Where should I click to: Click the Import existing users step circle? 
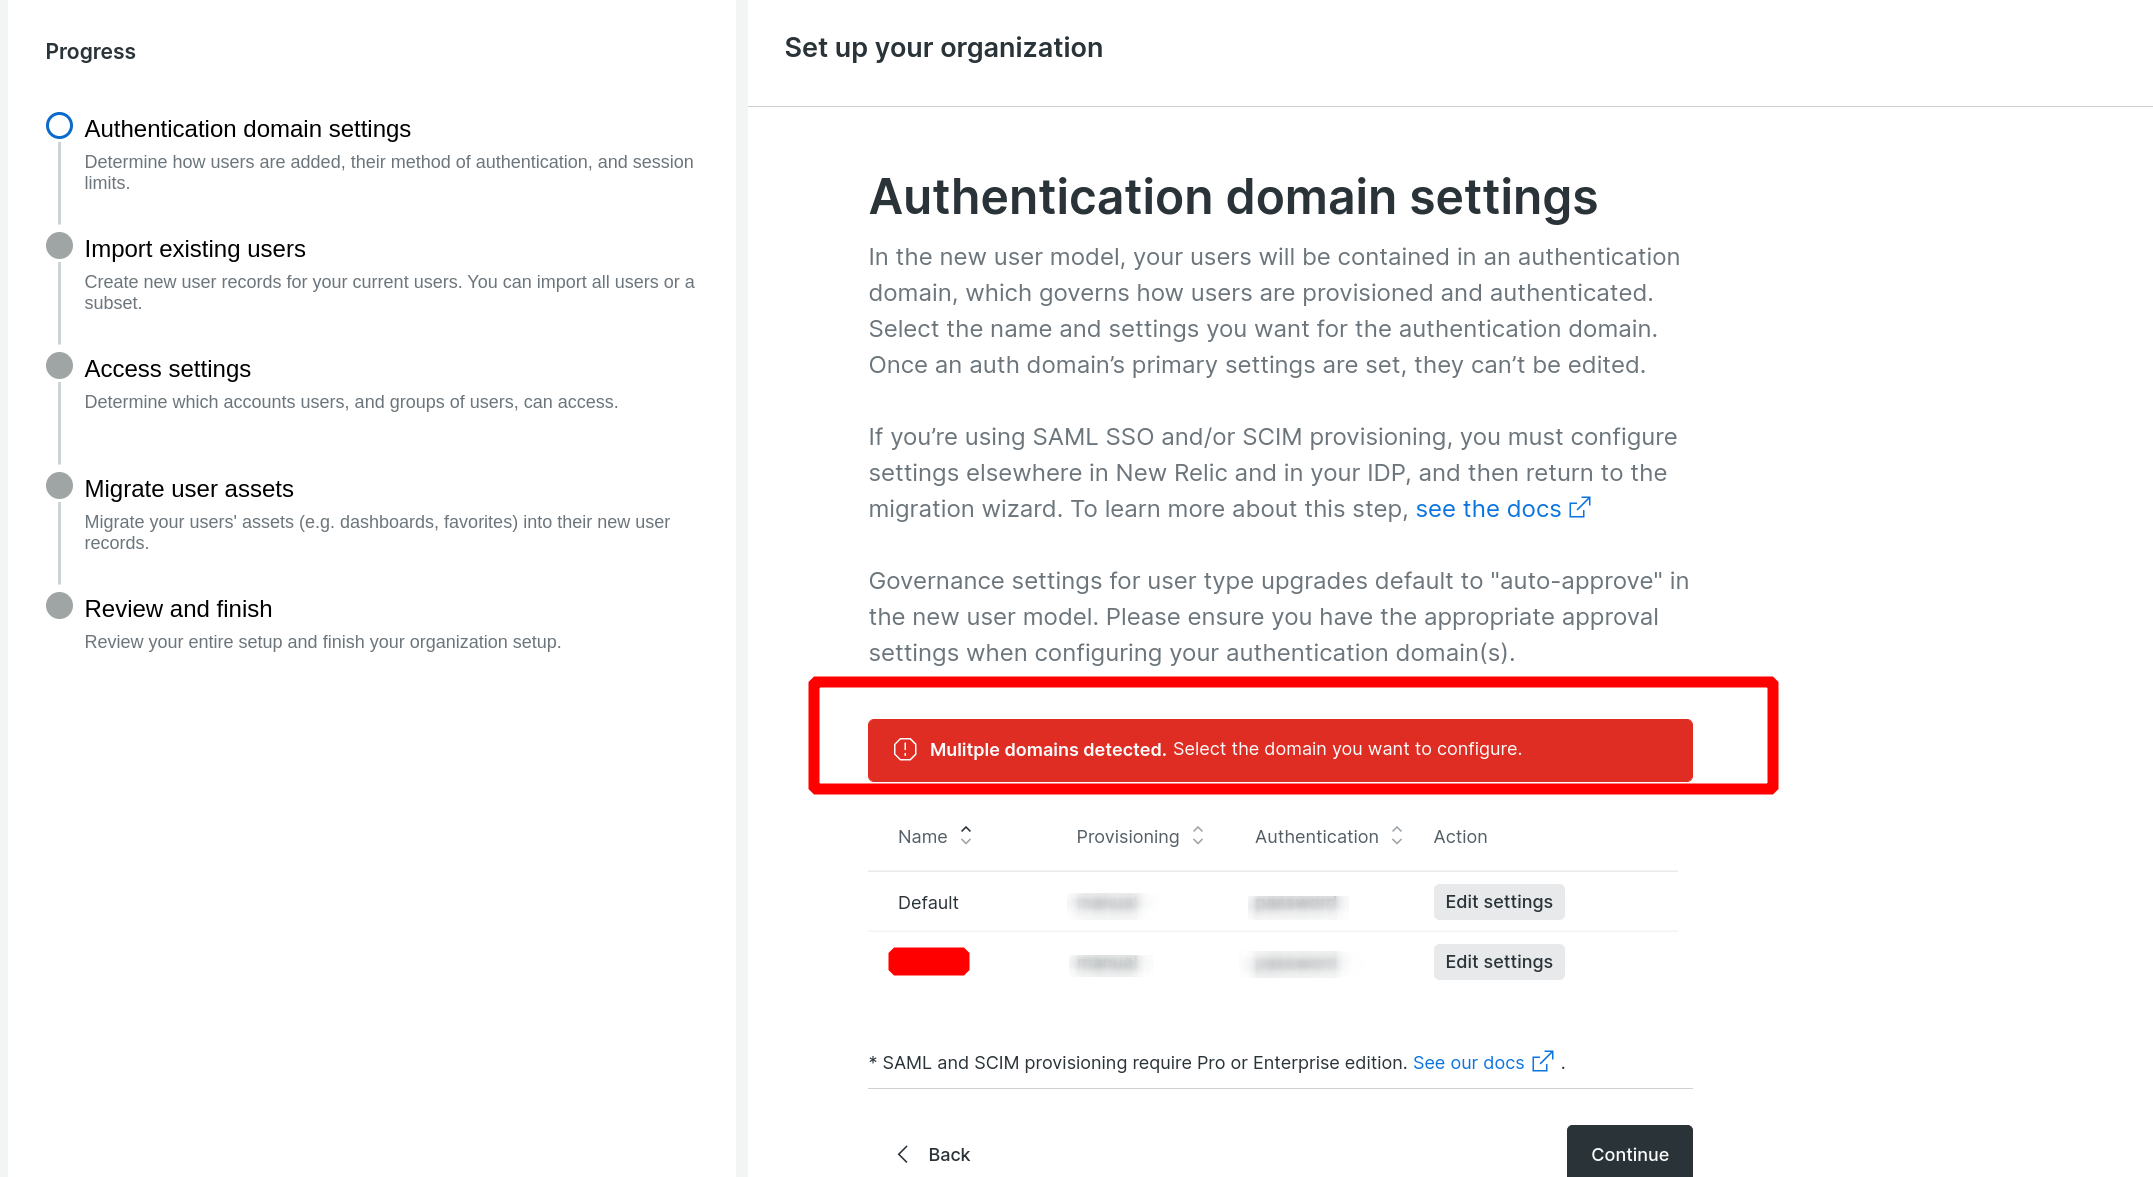pos(60,246)
